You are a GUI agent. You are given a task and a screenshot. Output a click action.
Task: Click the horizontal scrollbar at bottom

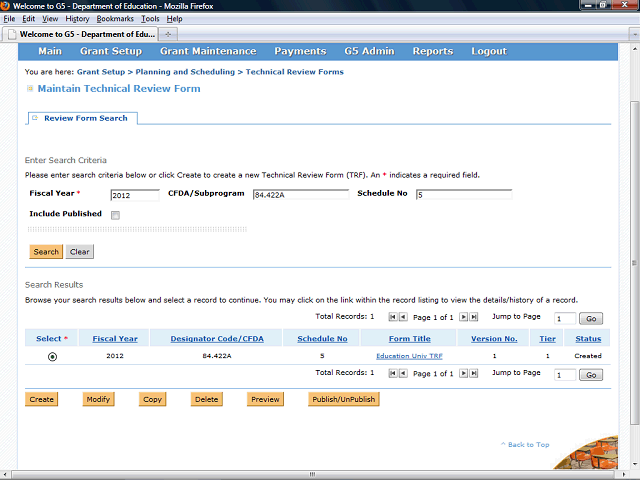(x=313, y=474)
